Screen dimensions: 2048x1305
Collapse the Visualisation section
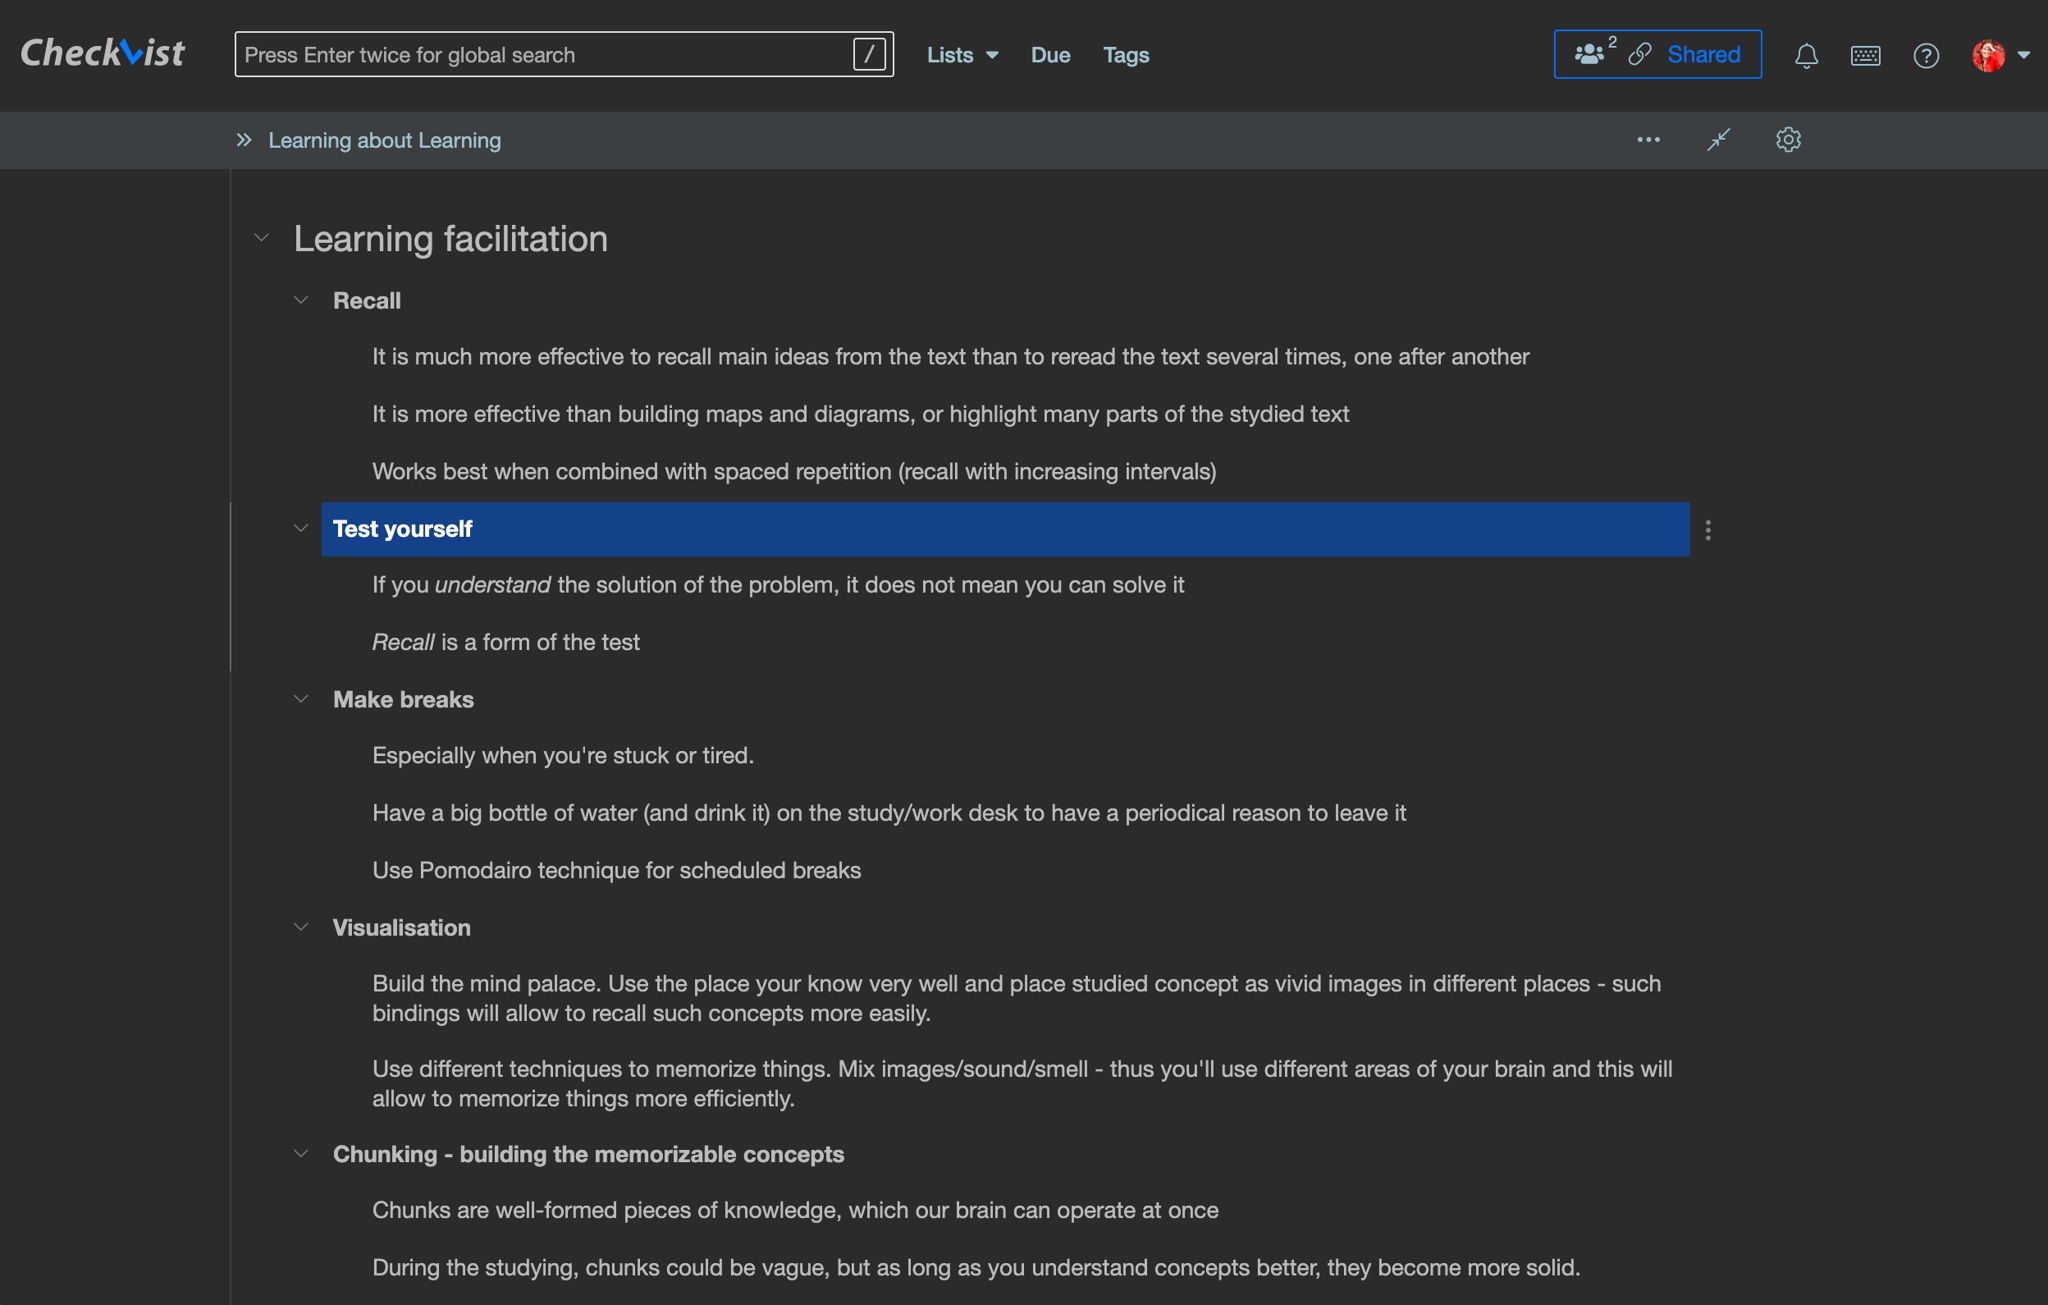tap(301, 927)
